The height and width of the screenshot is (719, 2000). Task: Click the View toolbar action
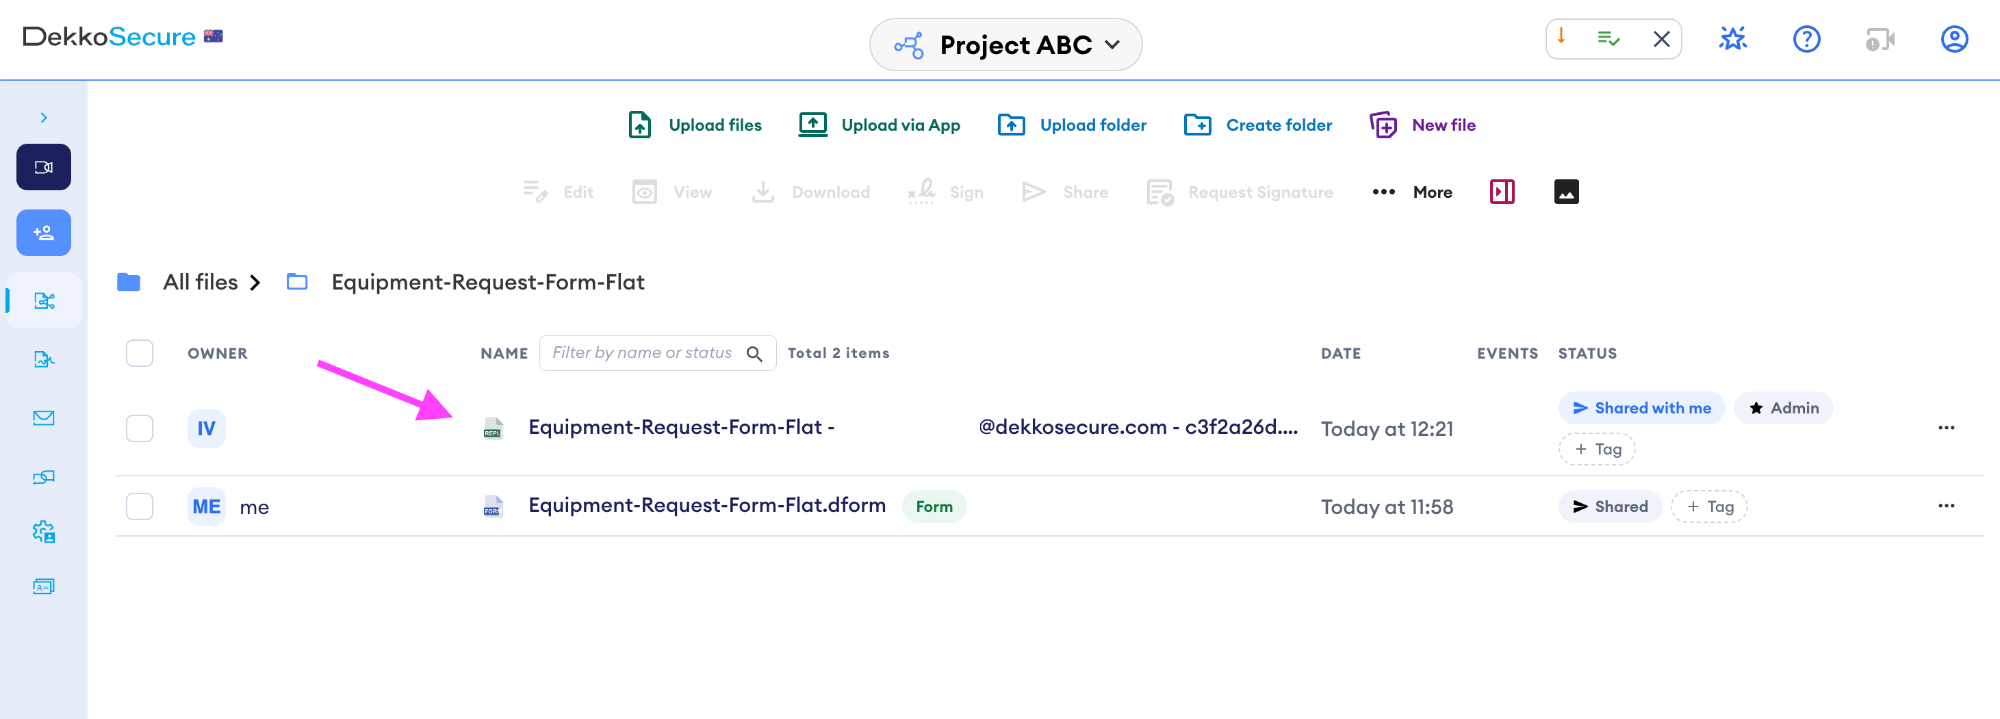(672, 192)
